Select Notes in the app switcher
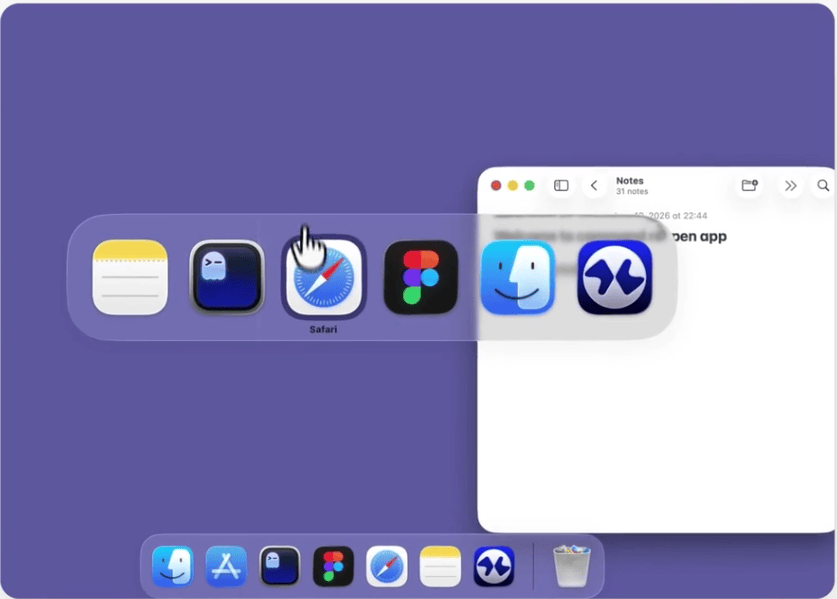 tap(130, 277)
